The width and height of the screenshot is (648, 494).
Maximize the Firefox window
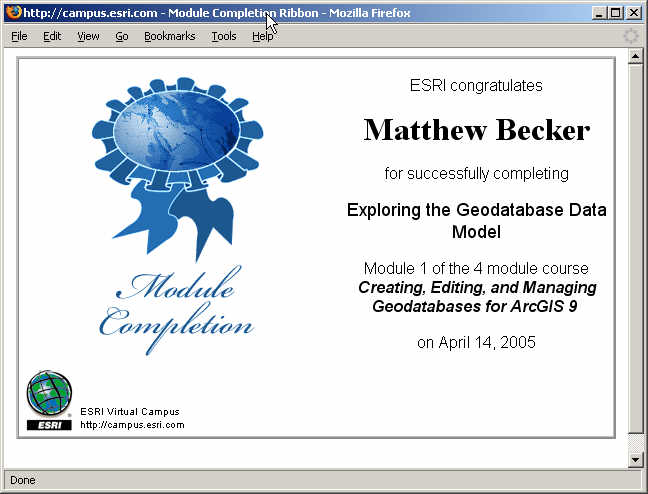coord(615,13)
